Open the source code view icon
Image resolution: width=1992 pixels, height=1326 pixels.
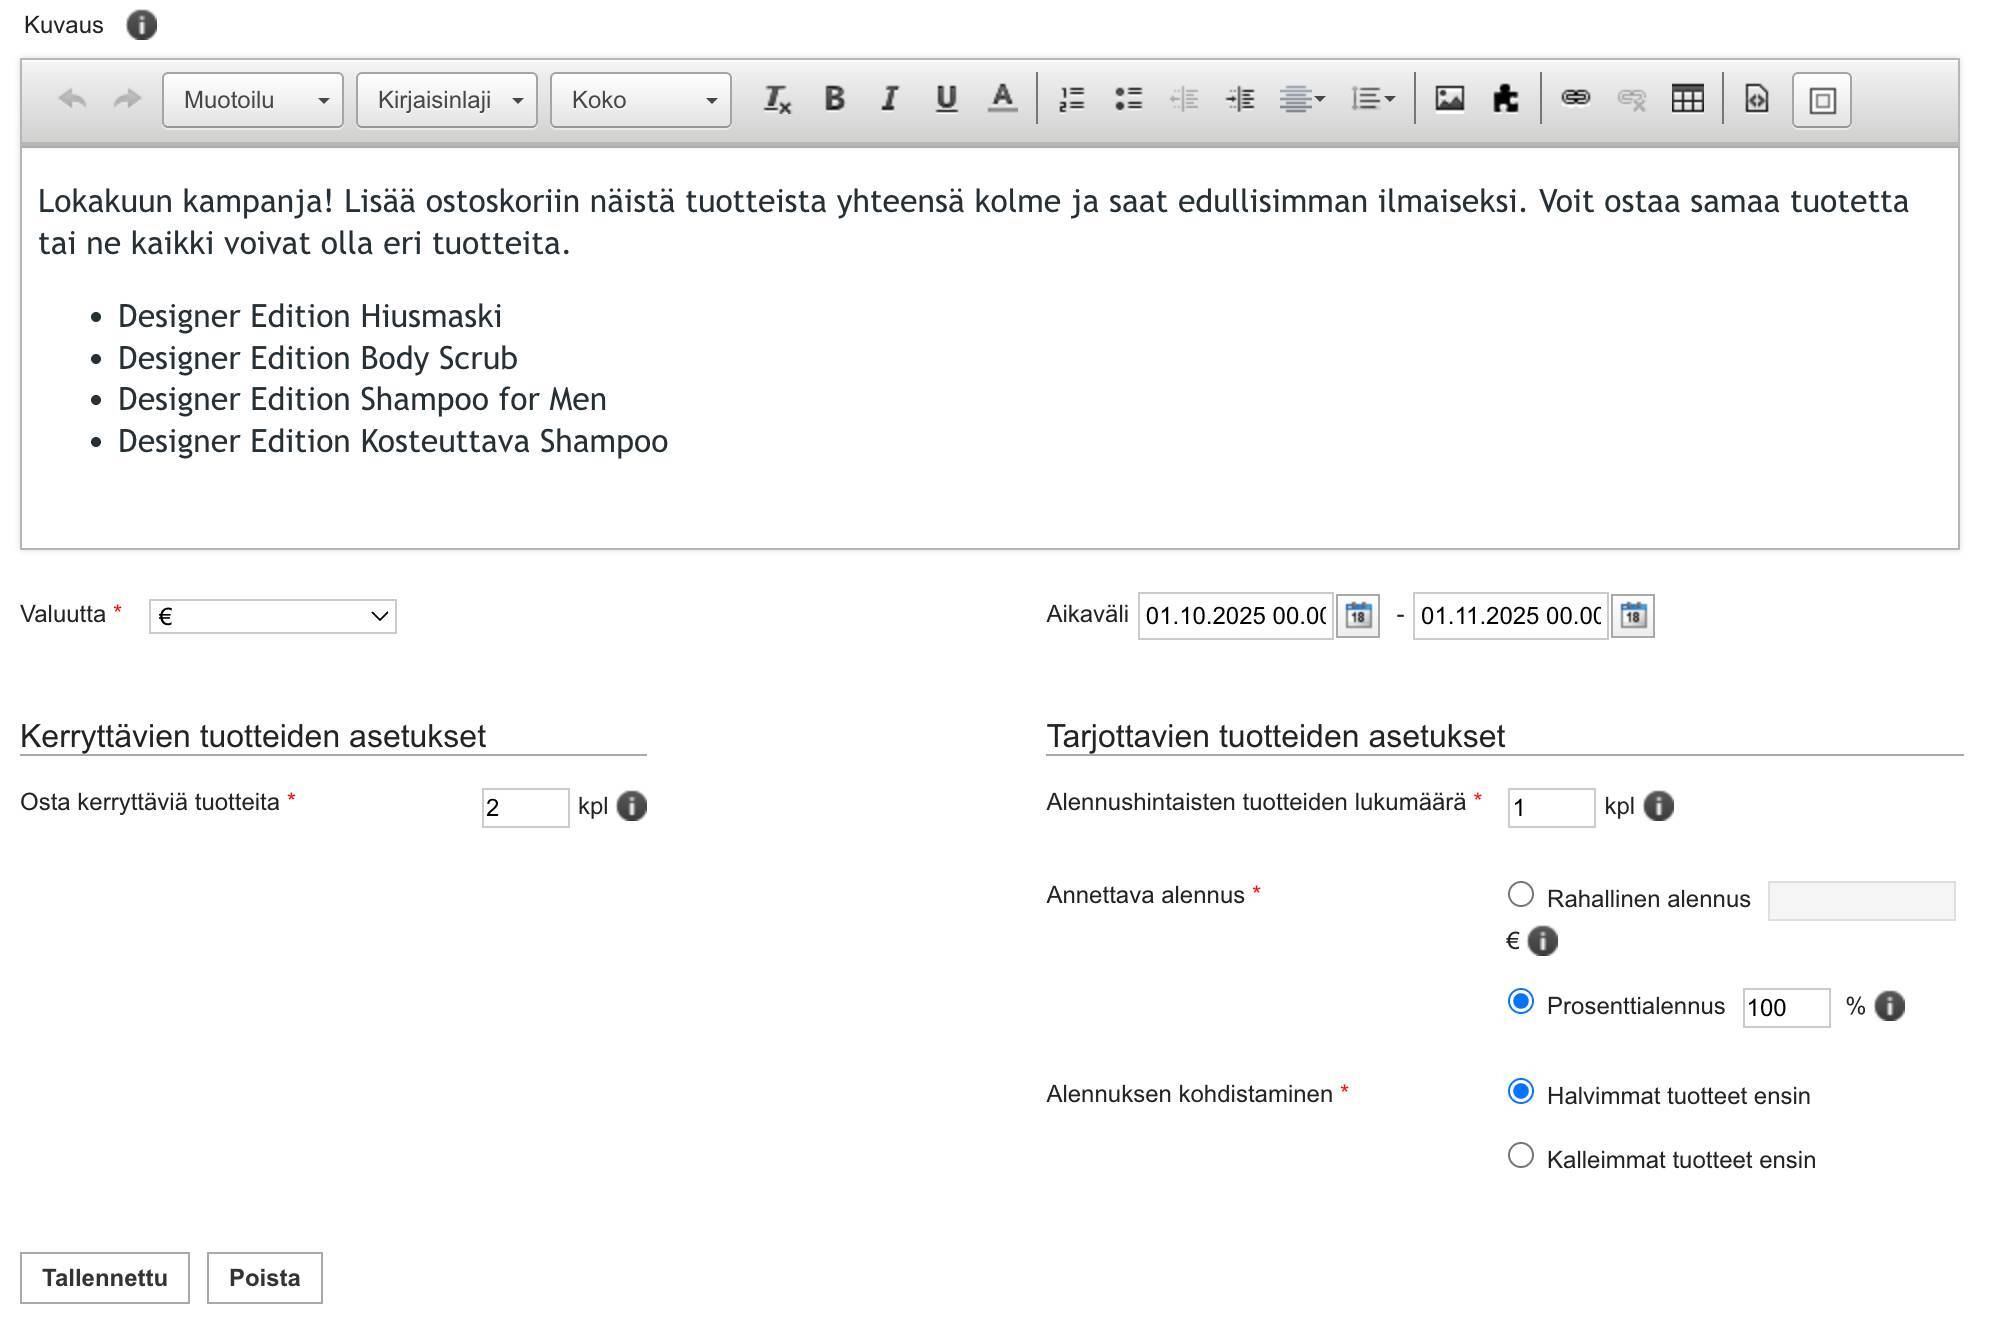[x=1757, y=99]
